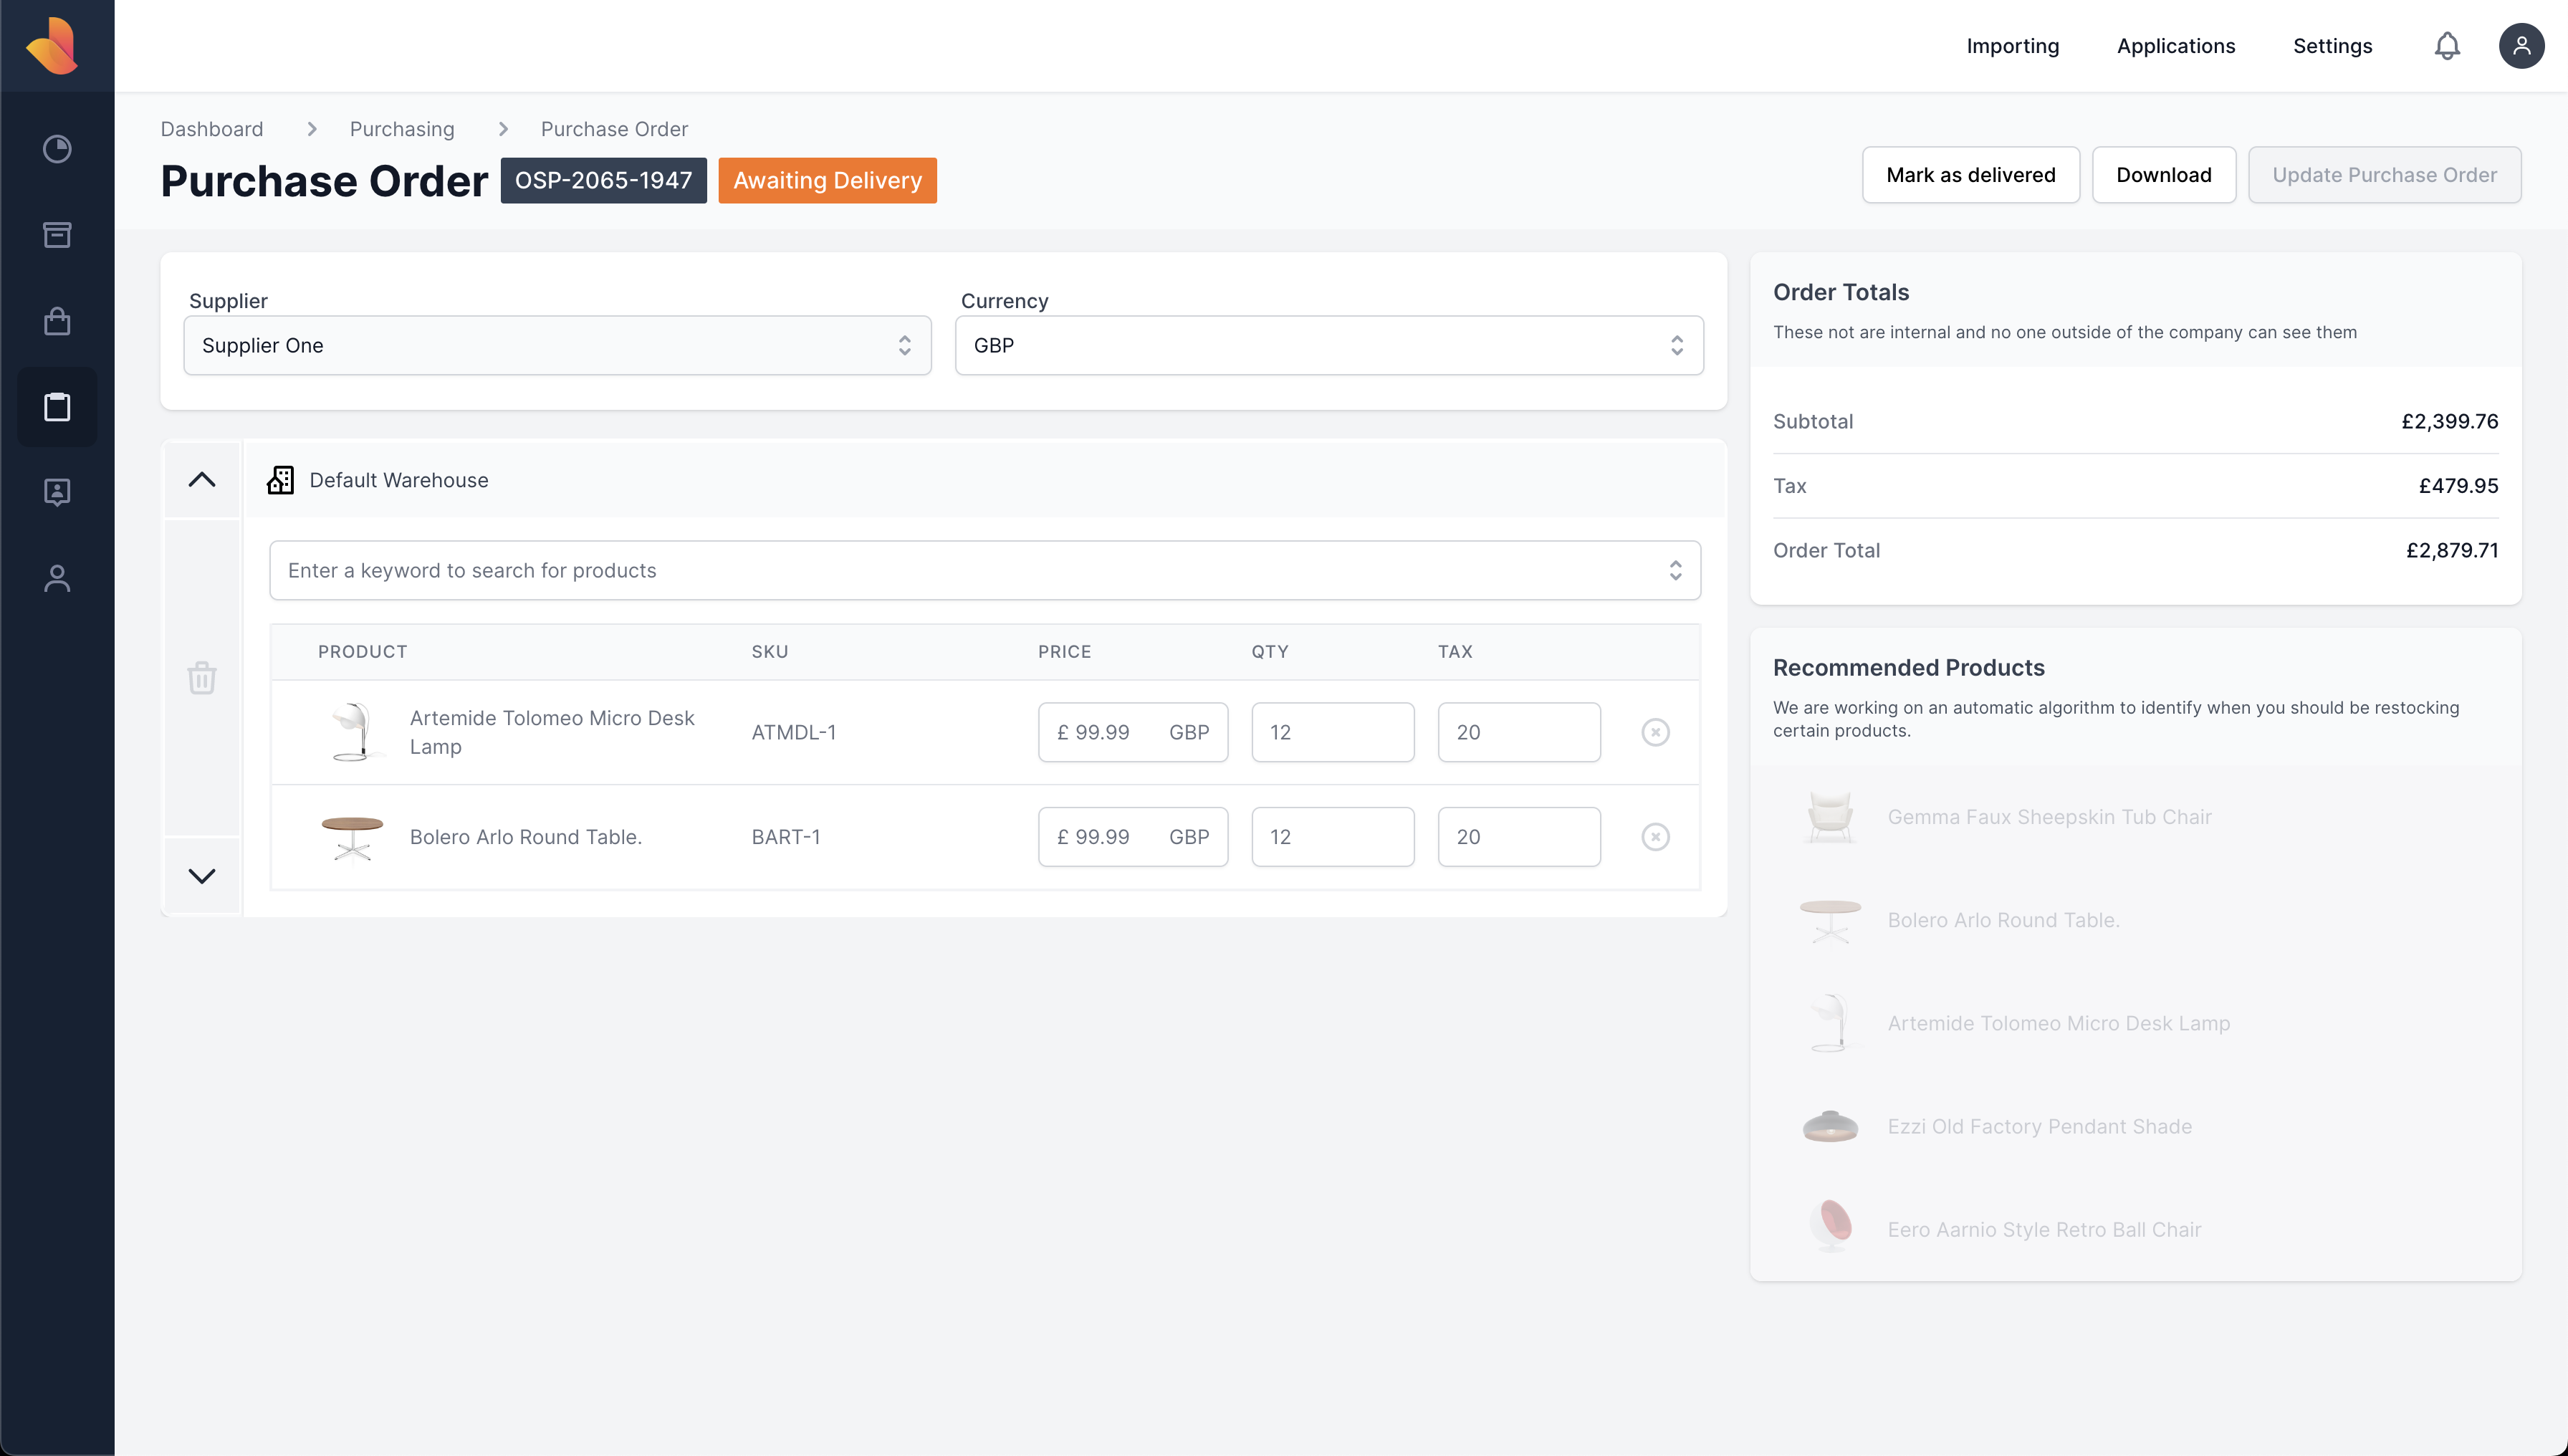
Task: Open the GBP currency dropdown
Action: point(1328,346)
